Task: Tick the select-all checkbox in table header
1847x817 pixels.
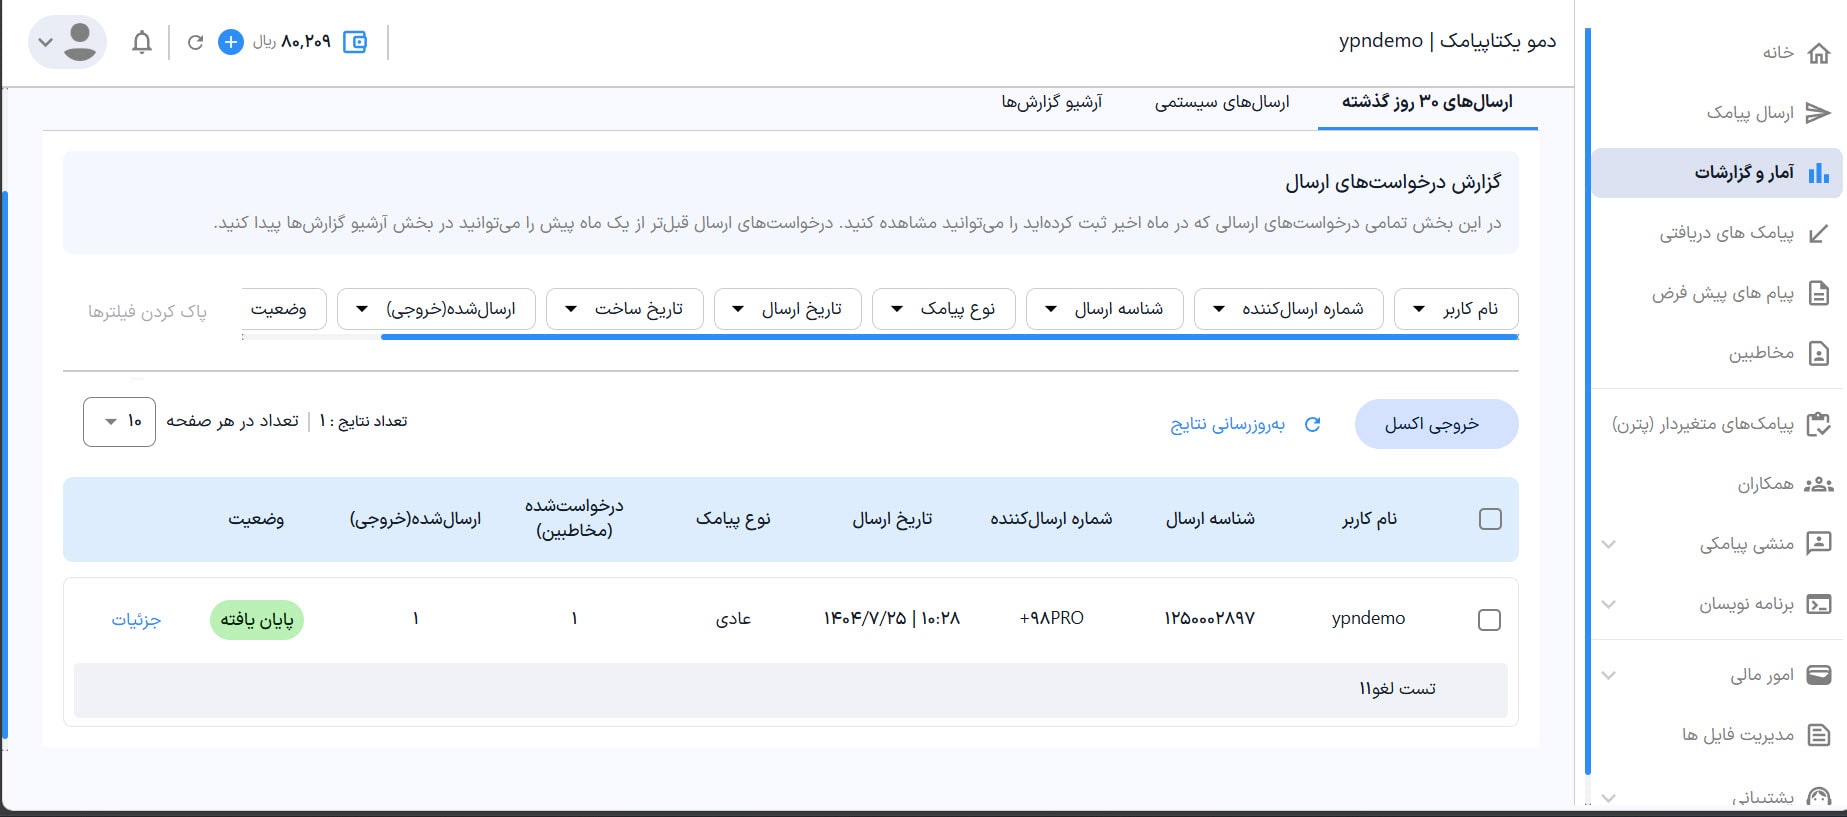Action: click(1490, 519)
